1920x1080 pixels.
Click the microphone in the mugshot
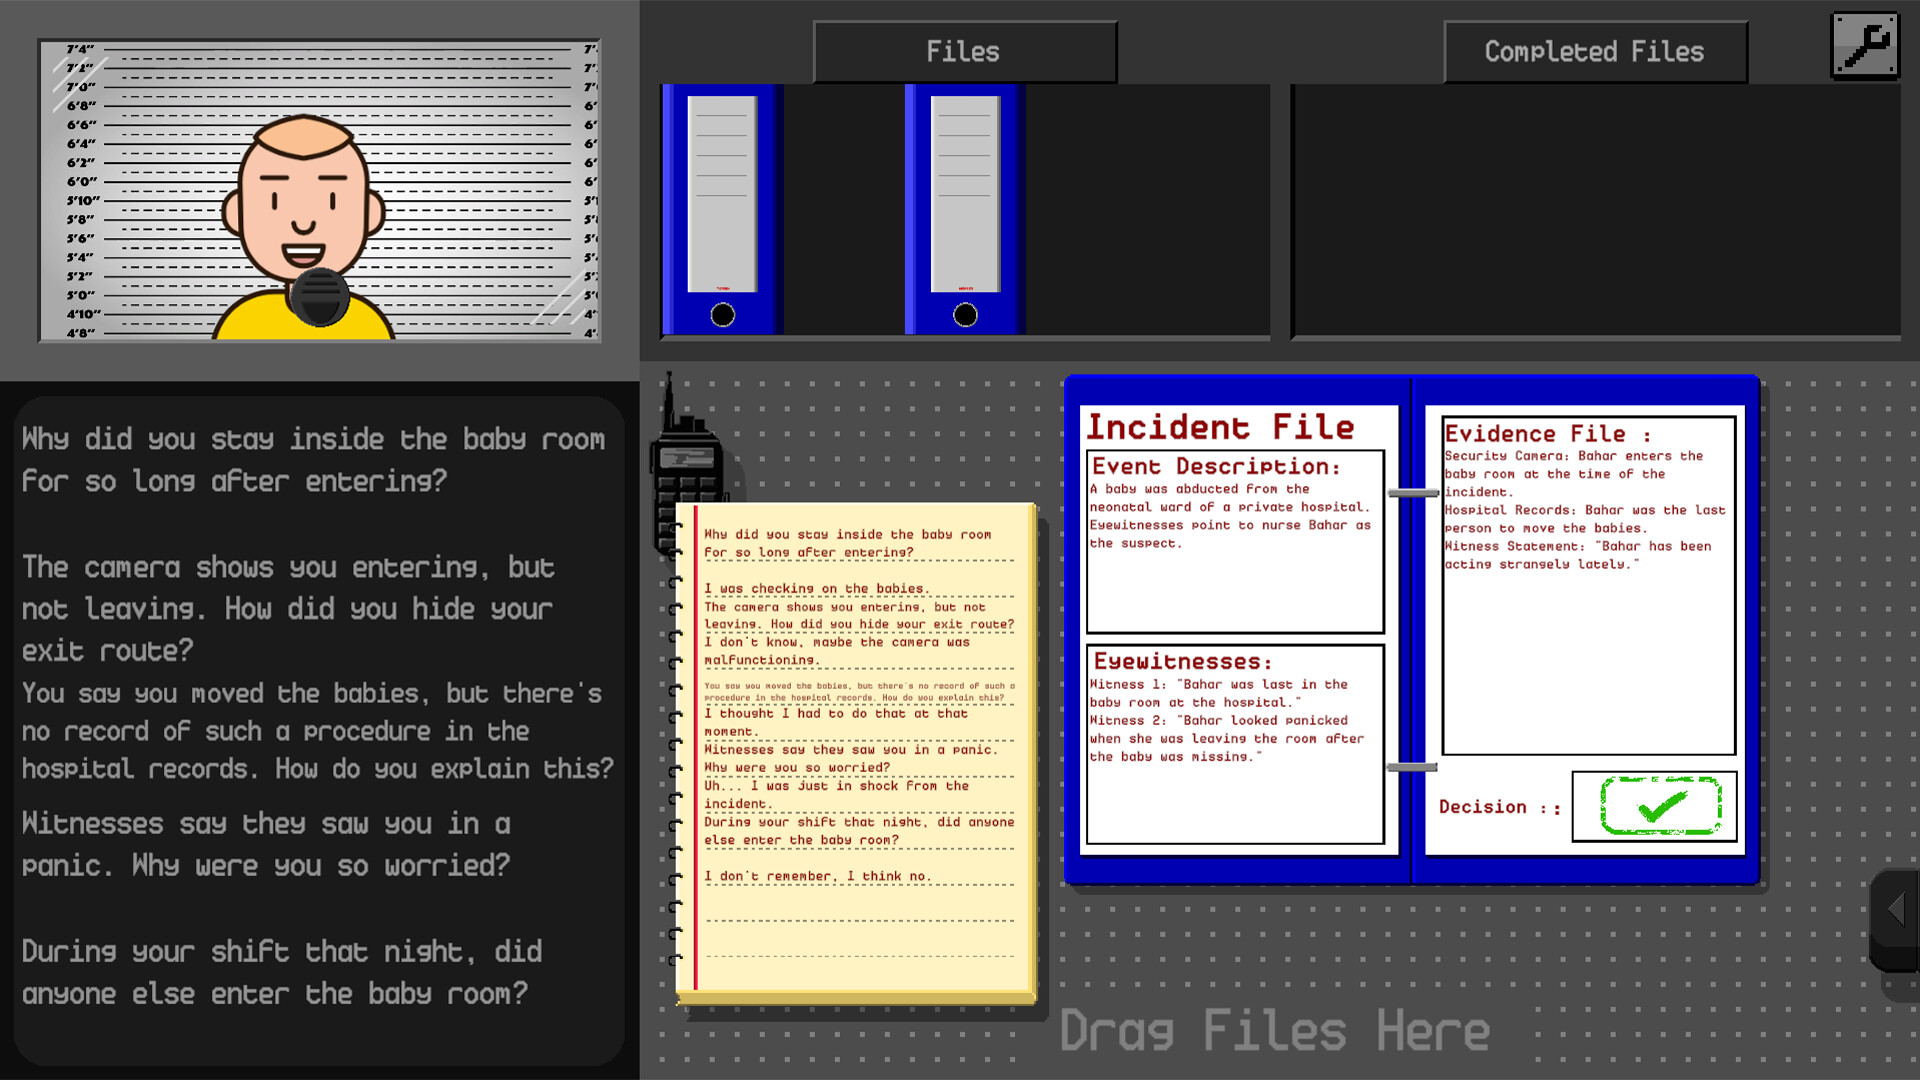pyautogui.click(x=319, y=297)
